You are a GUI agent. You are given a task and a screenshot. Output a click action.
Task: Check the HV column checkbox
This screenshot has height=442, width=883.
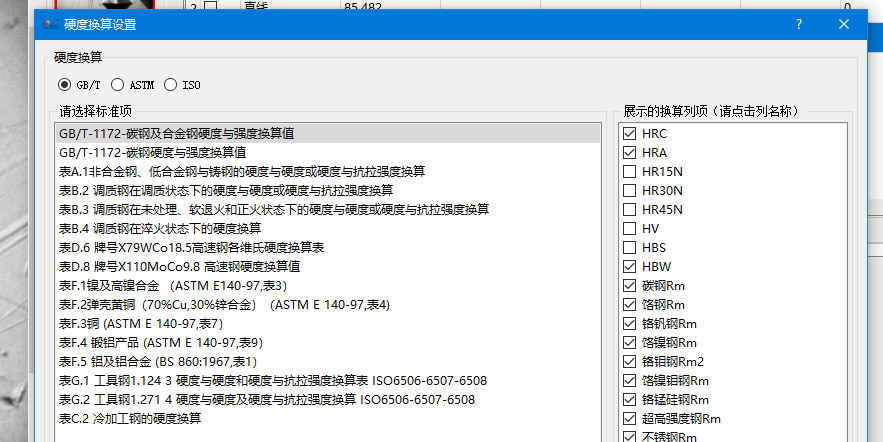tap(629, 229)
